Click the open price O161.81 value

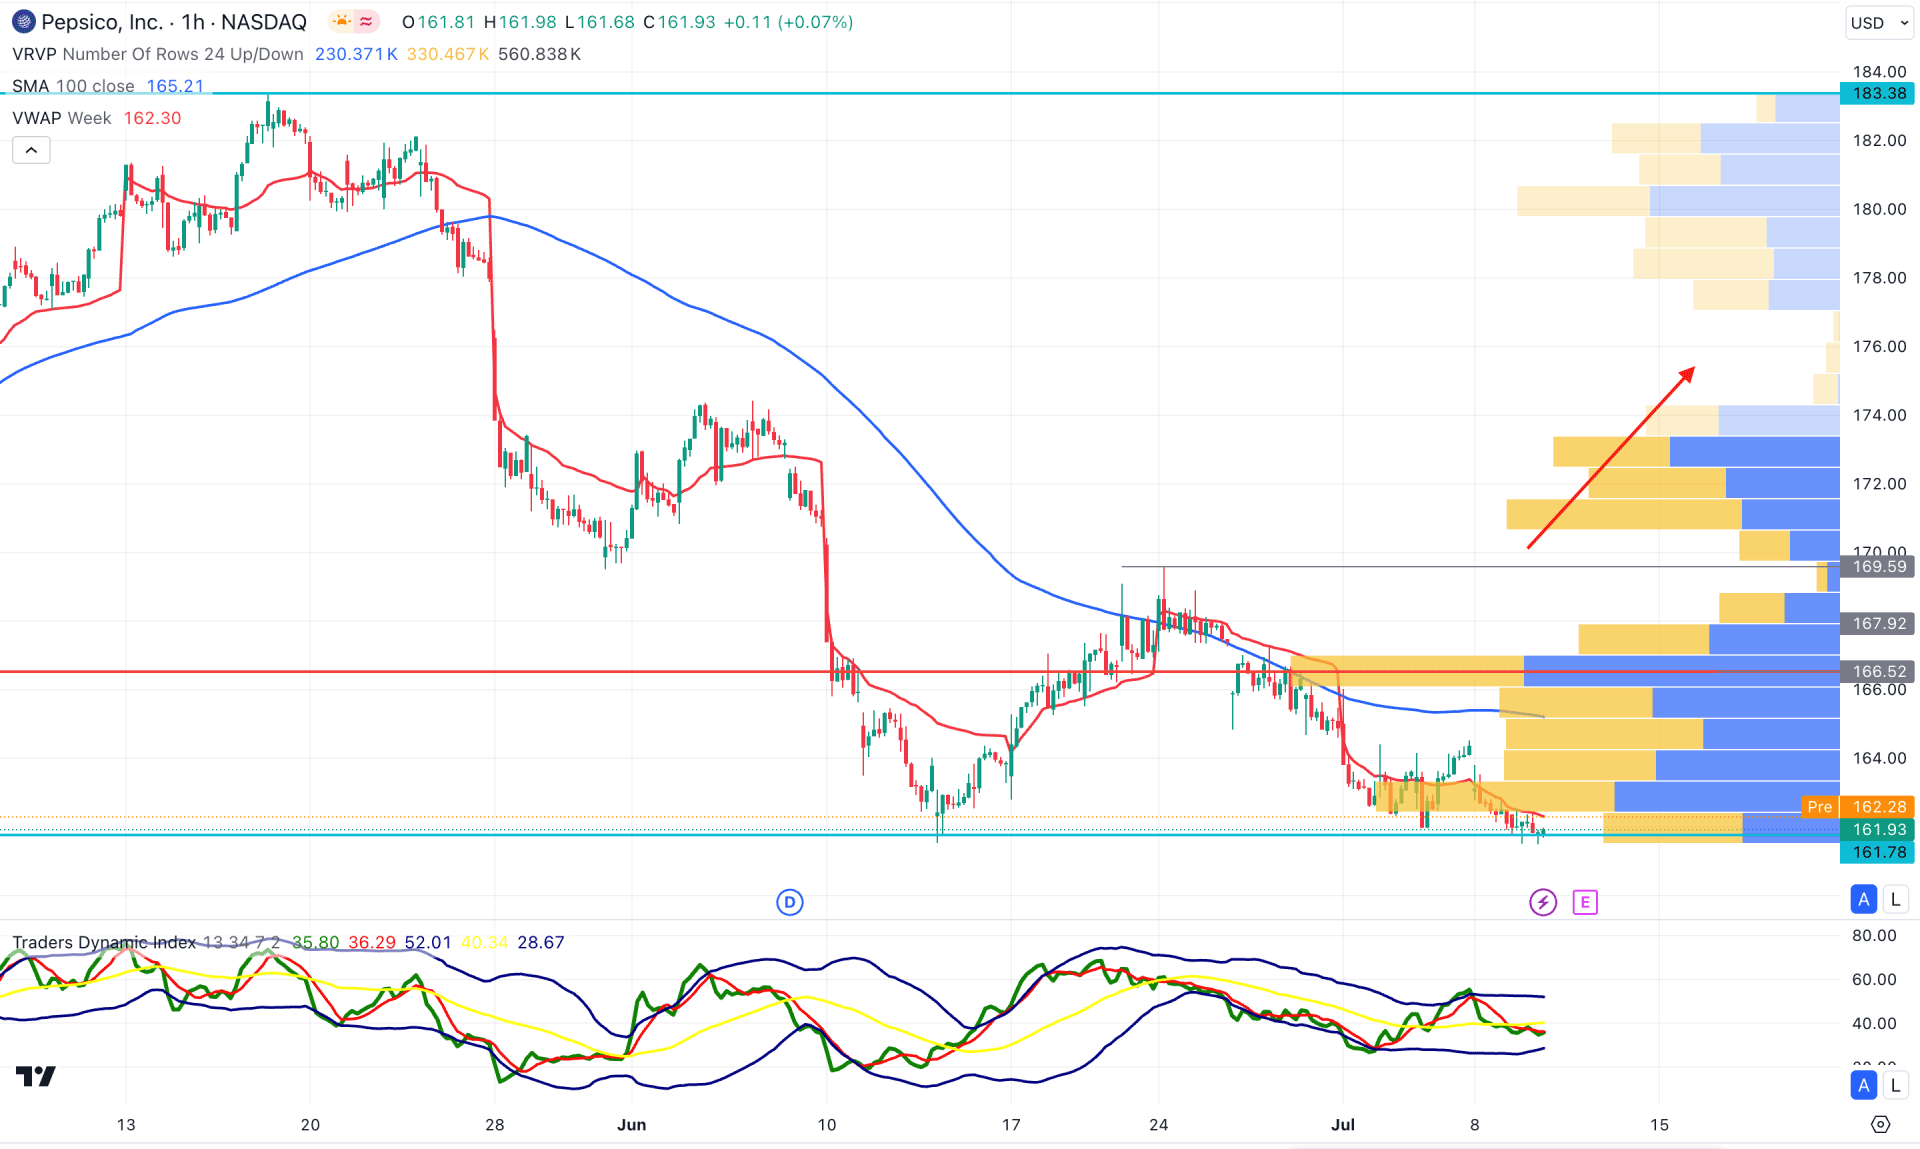[439, 22]
